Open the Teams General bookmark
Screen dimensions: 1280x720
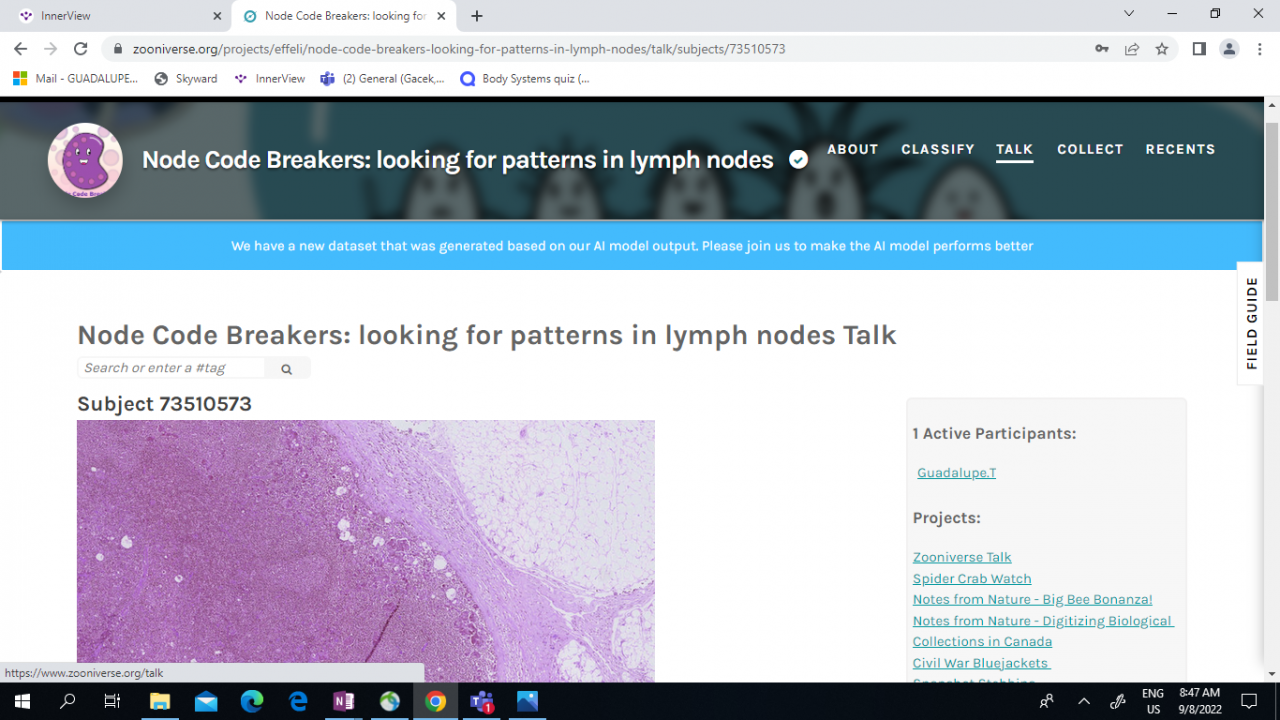coord(383,79)
